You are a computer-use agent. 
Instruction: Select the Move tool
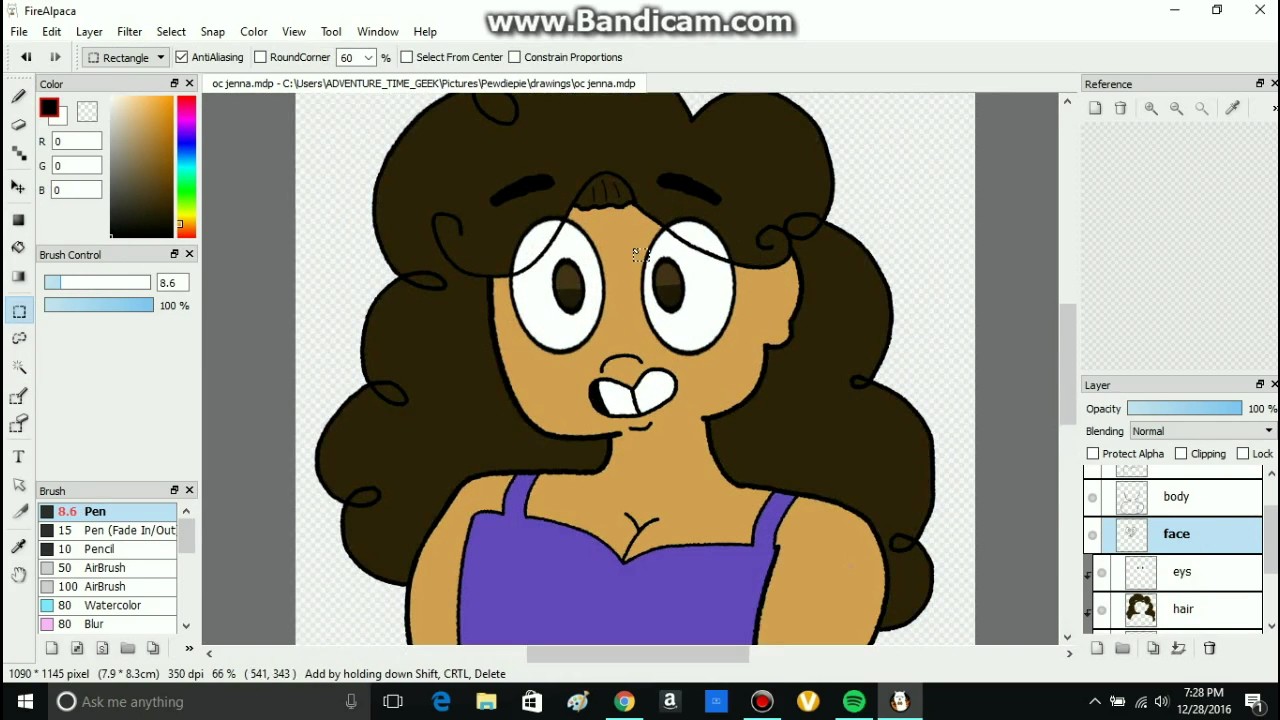click(18, 187)
